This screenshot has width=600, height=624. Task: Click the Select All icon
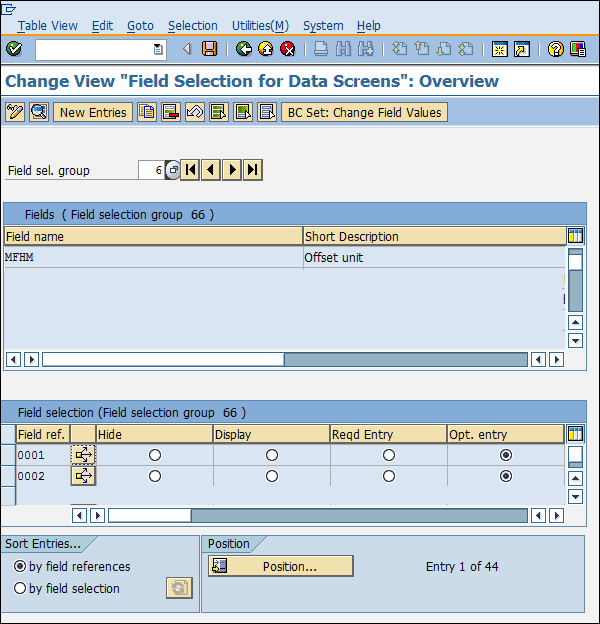219,112
